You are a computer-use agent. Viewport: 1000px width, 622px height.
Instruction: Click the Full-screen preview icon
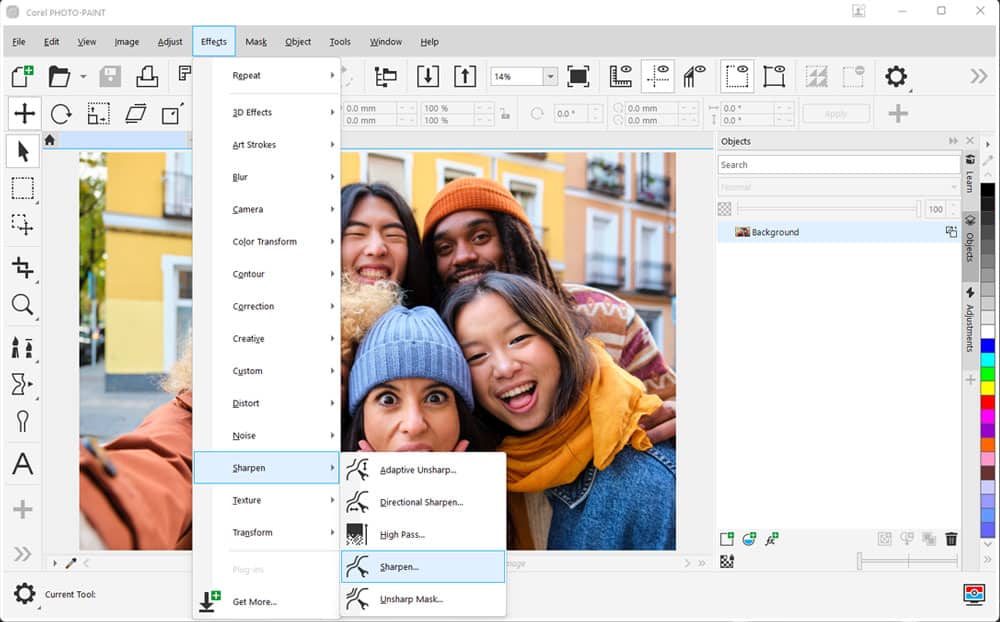tap(578, 76)
